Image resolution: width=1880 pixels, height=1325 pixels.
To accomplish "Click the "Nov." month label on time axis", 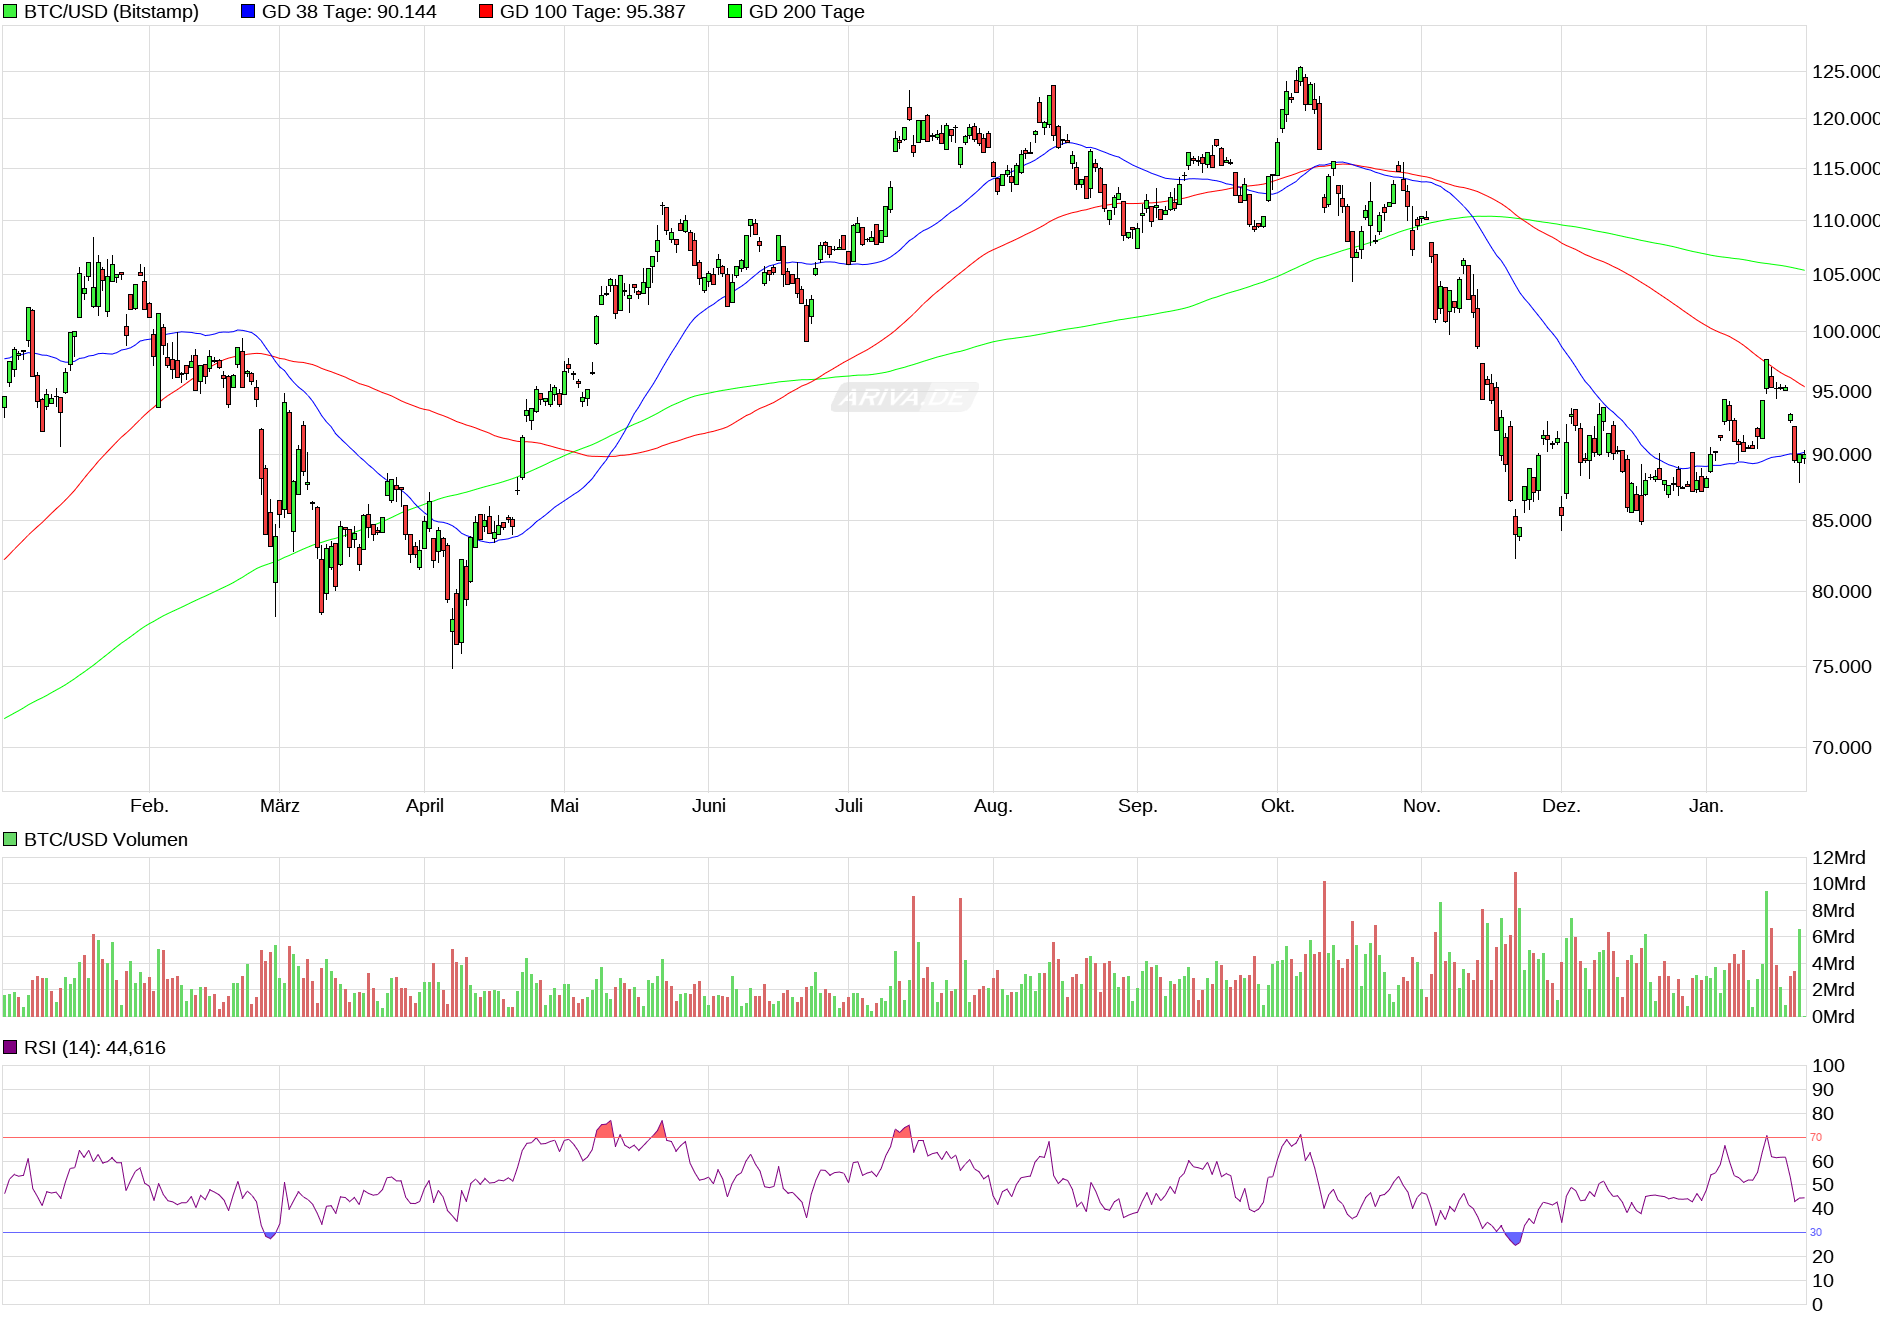I will [x=1422, y=806].
